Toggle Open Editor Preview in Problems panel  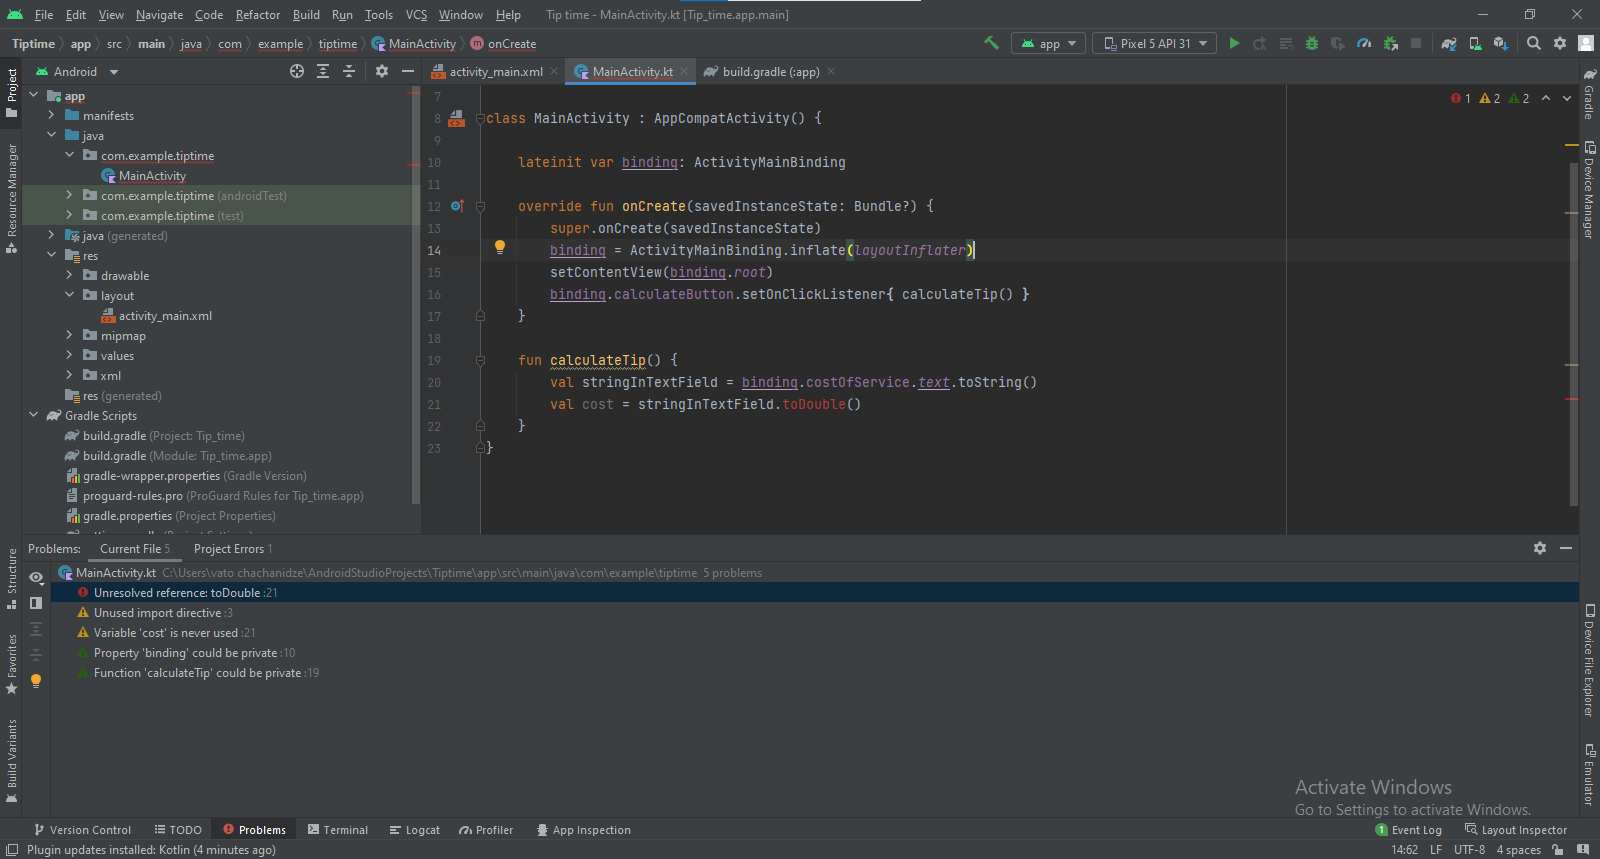pyautogui.click(x=36, y=603)
